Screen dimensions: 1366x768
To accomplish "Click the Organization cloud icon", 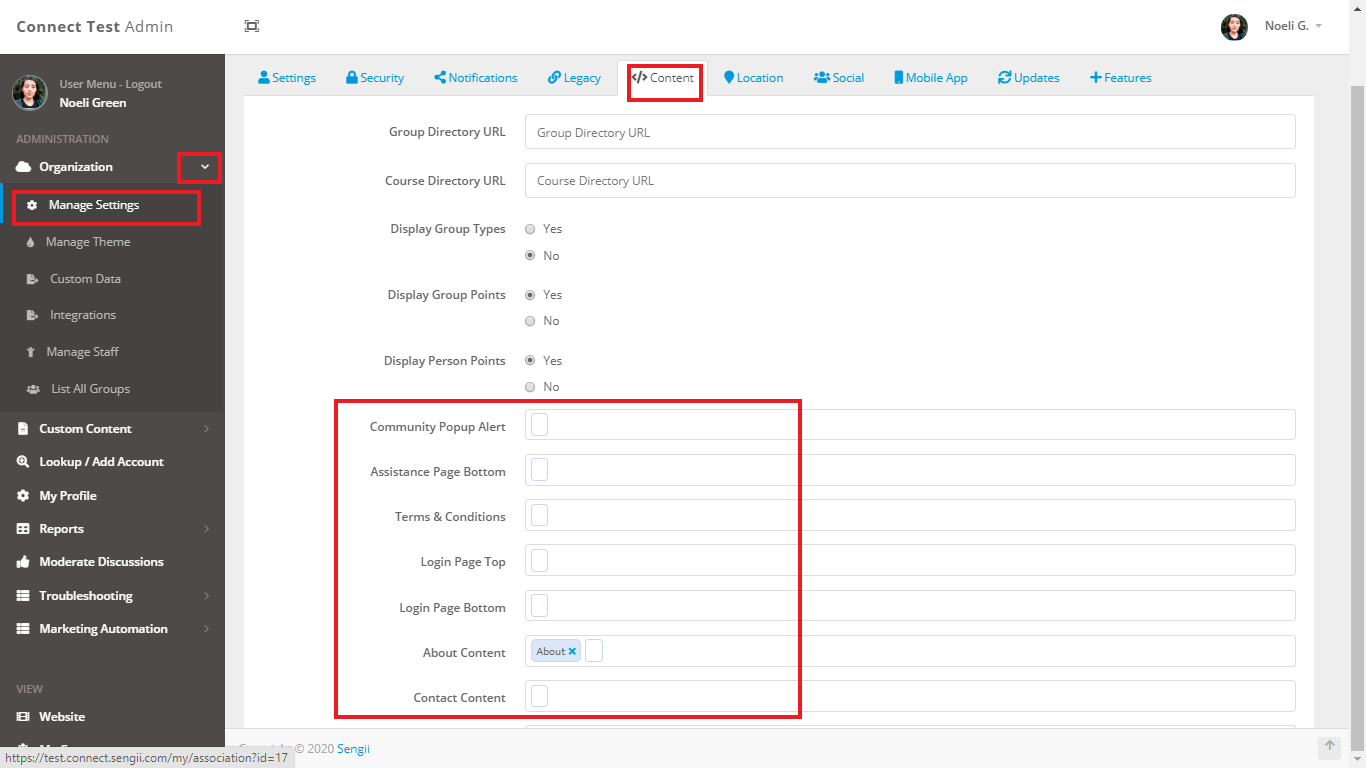I will click(x=24, y=167).
